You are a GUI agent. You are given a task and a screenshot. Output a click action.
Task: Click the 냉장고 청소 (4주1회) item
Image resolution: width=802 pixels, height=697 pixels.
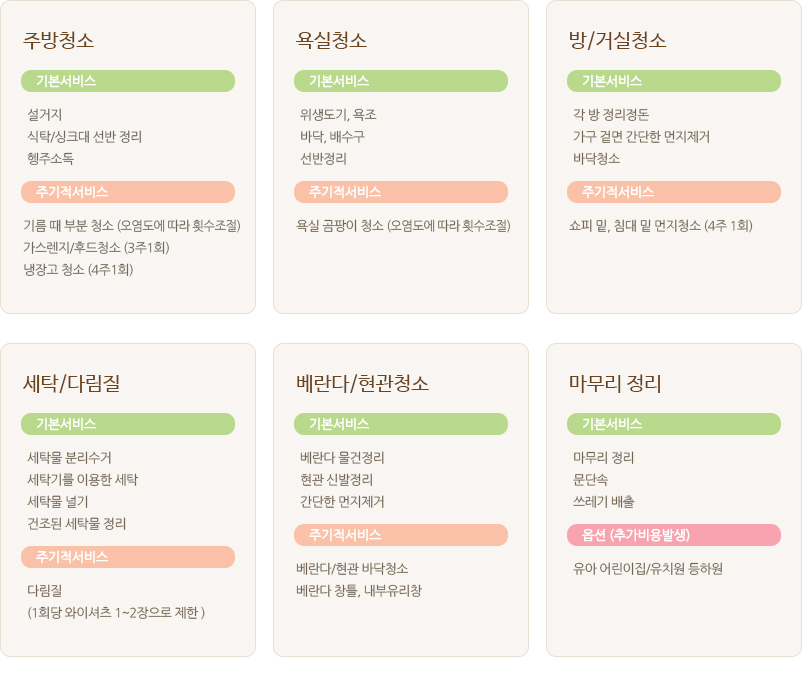pos(78,269)
